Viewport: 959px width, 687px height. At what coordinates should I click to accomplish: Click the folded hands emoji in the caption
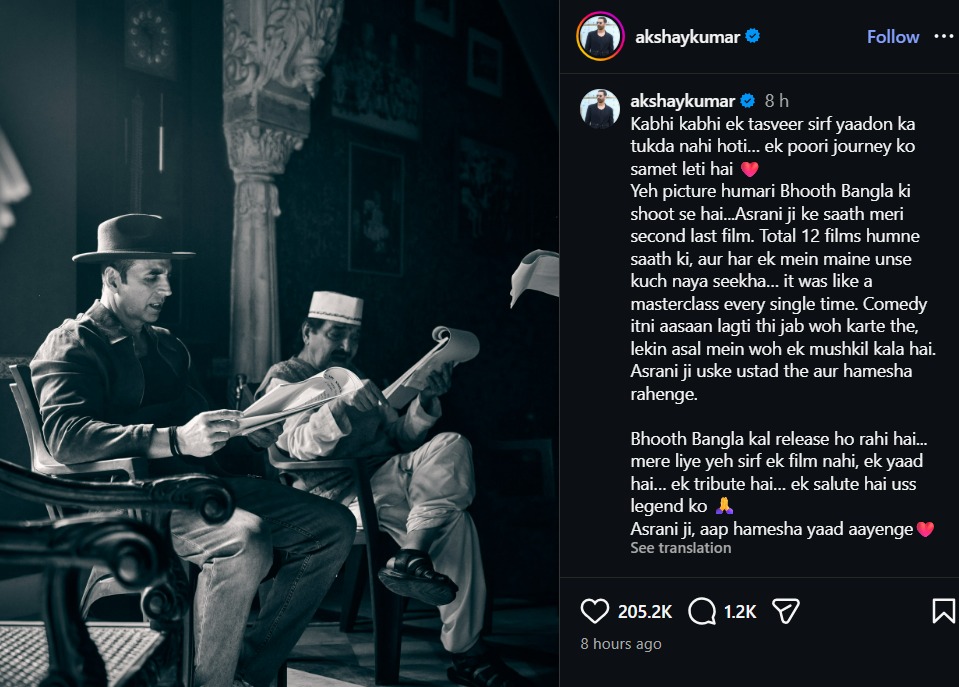pyautogui.click(x=724, y=506)
